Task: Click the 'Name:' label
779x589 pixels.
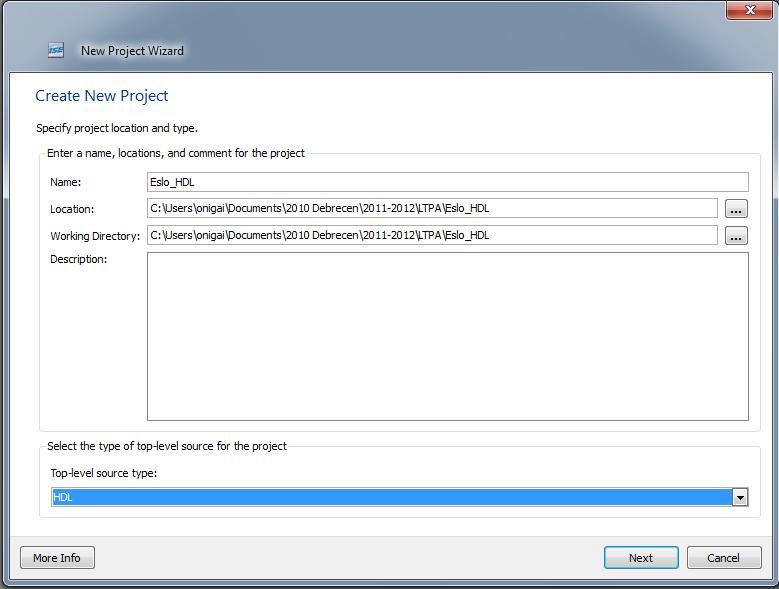Action: [x=66, y=182]
